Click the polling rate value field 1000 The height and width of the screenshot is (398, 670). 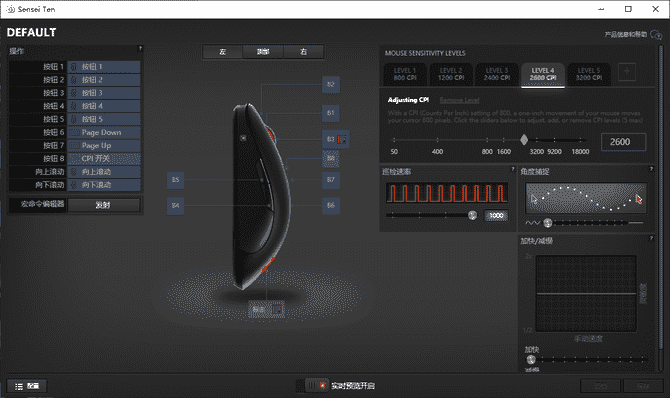pos(496,215)
